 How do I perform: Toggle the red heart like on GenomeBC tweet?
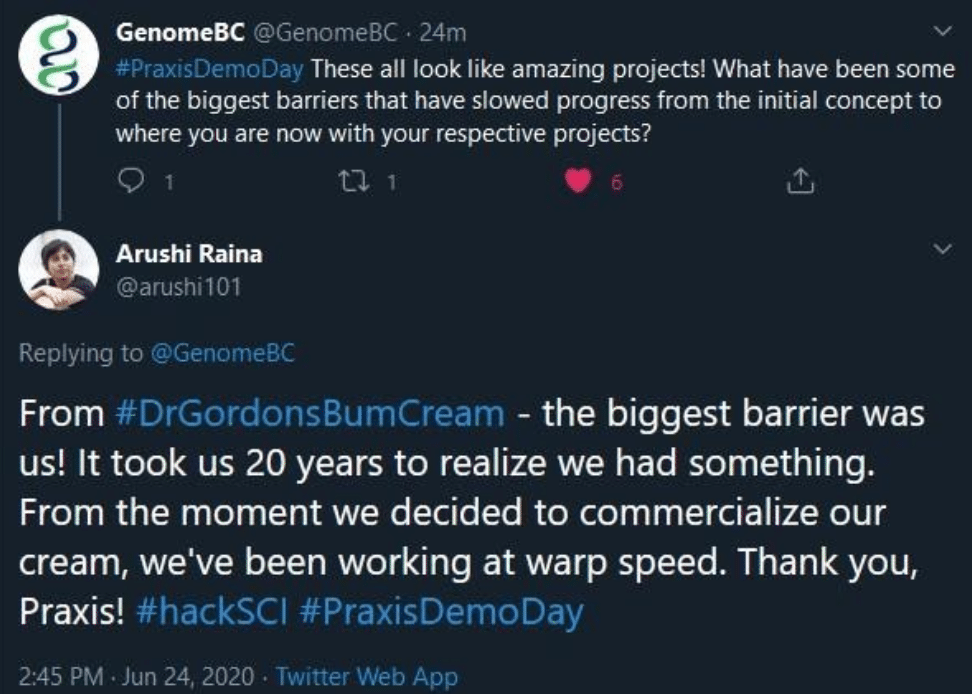(579, 182)
